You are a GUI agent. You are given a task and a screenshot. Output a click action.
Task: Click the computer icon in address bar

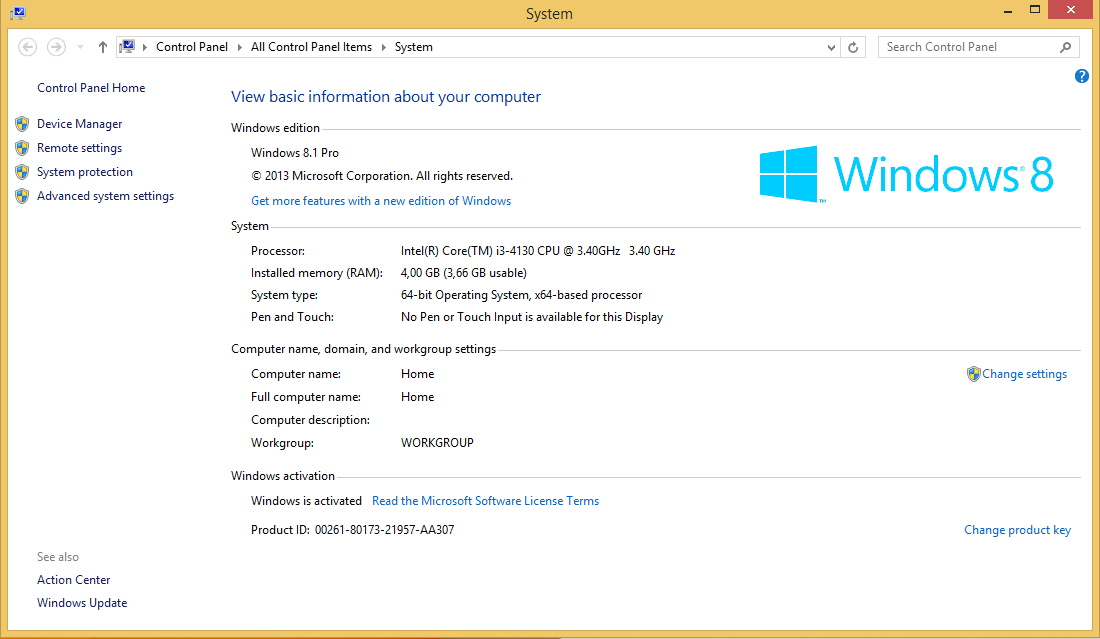point(127,46)
